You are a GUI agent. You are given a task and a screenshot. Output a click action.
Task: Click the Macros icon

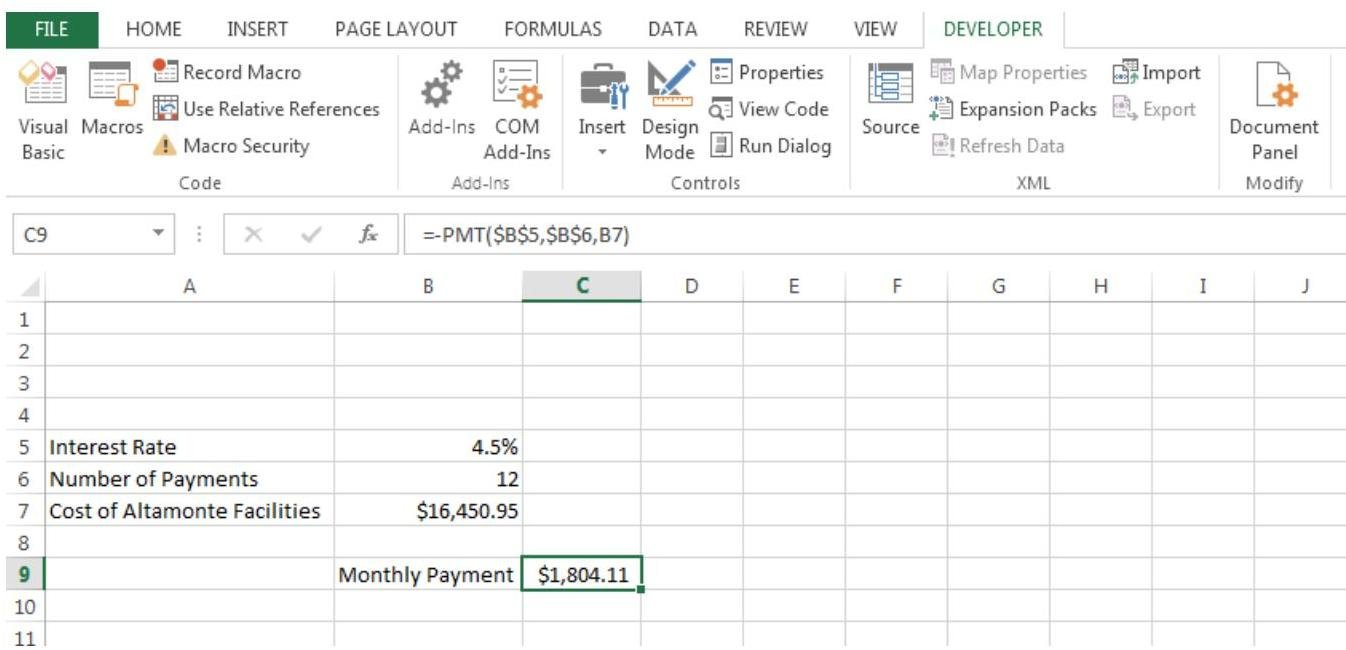[111, 110]
